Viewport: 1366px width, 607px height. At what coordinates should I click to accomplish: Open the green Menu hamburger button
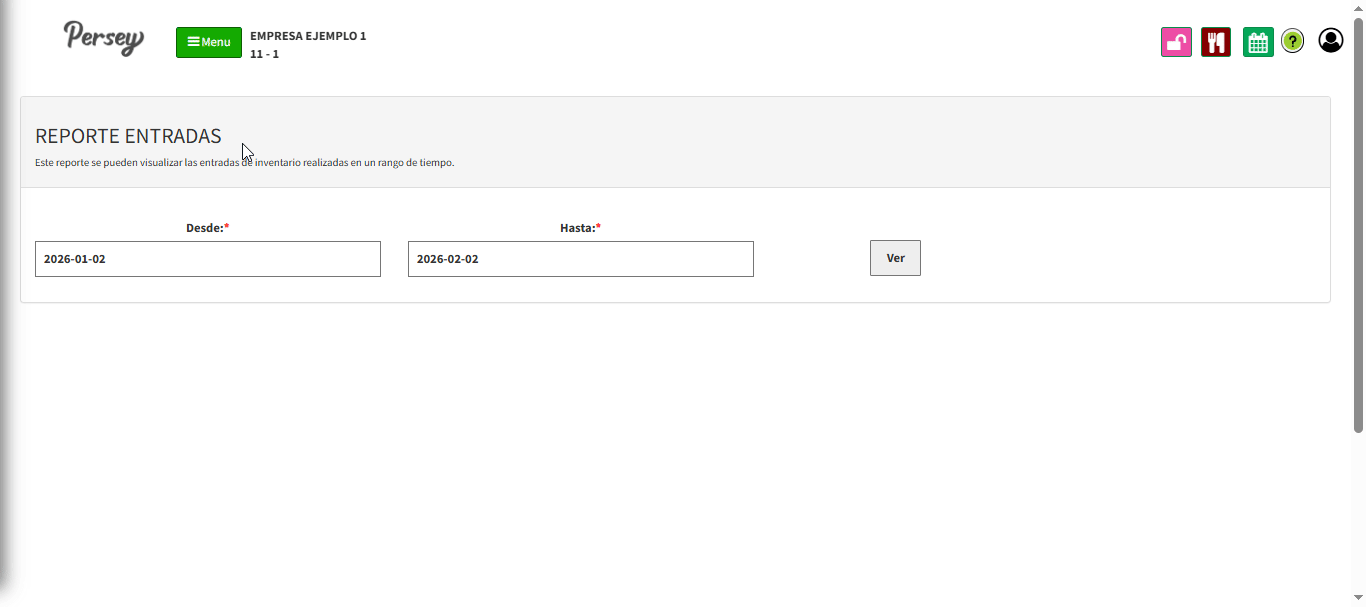point(208,42)
